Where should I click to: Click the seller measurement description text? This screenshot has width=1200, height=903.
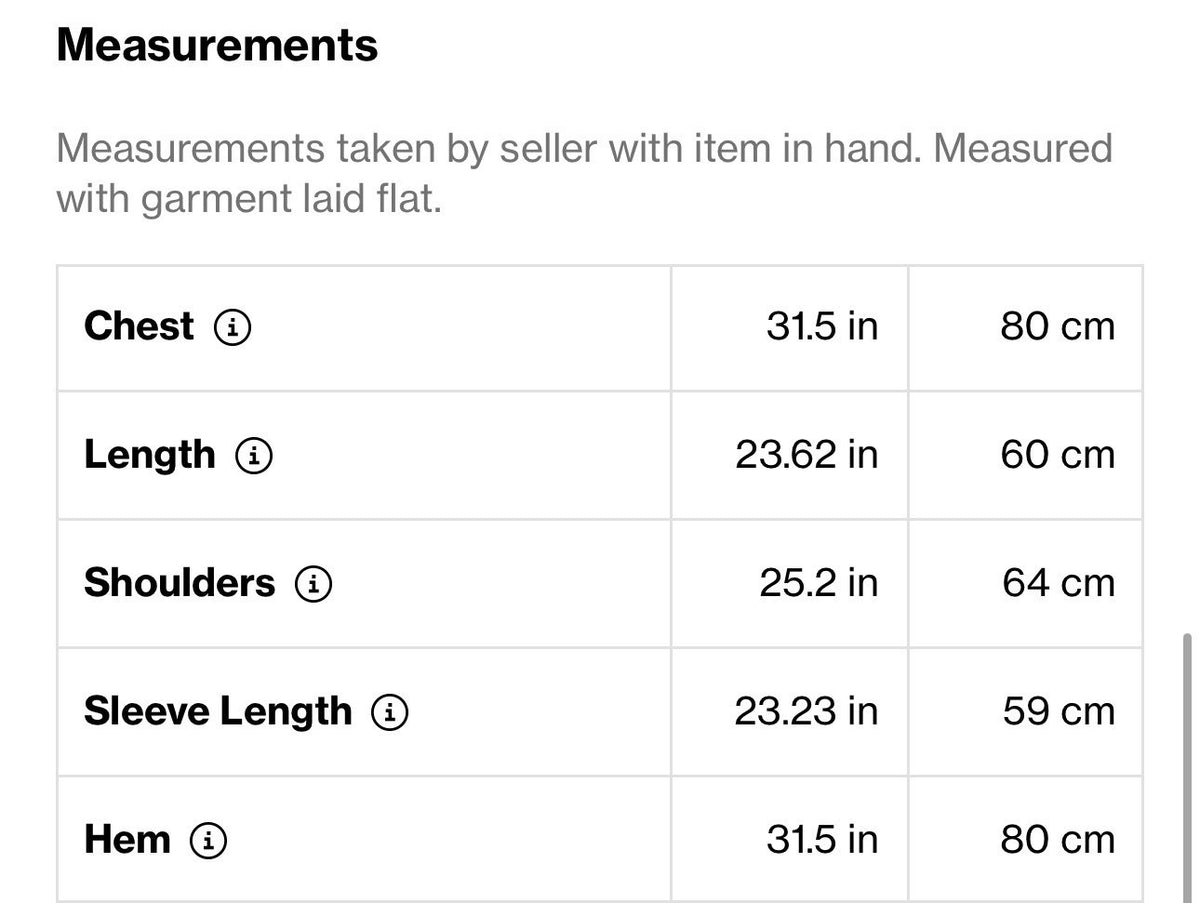pos(584,174)
